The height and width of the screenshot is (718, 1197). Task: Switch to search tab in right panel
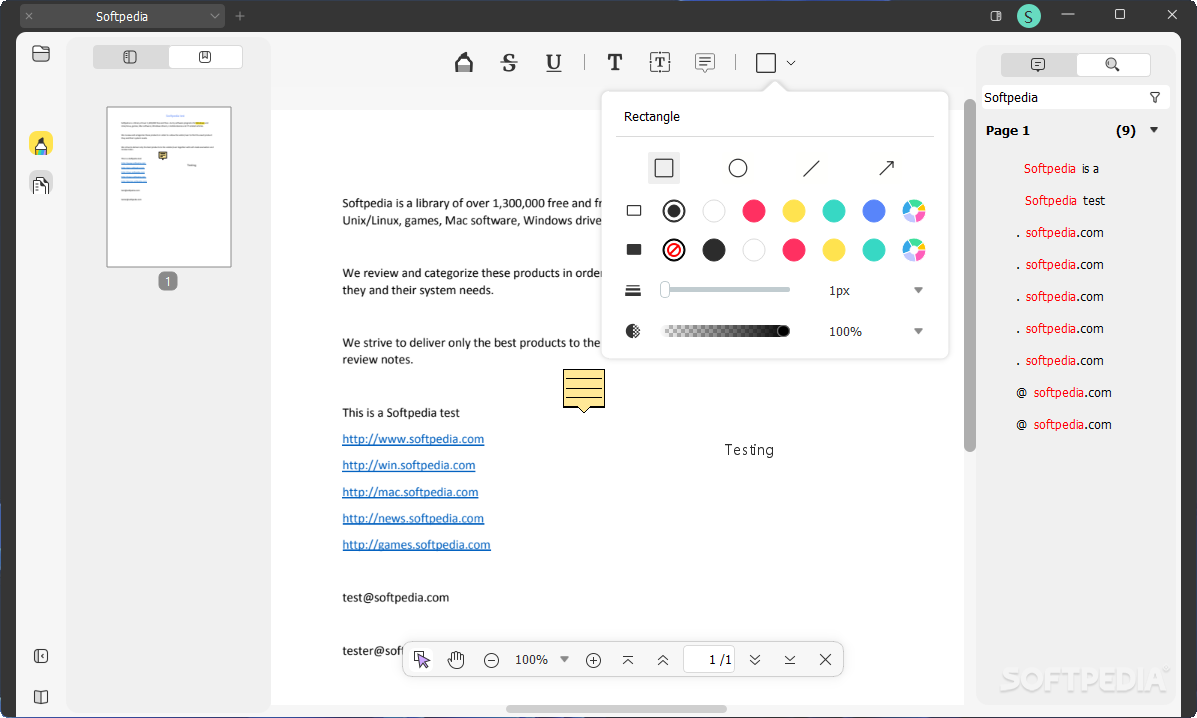coord(1112,65)
